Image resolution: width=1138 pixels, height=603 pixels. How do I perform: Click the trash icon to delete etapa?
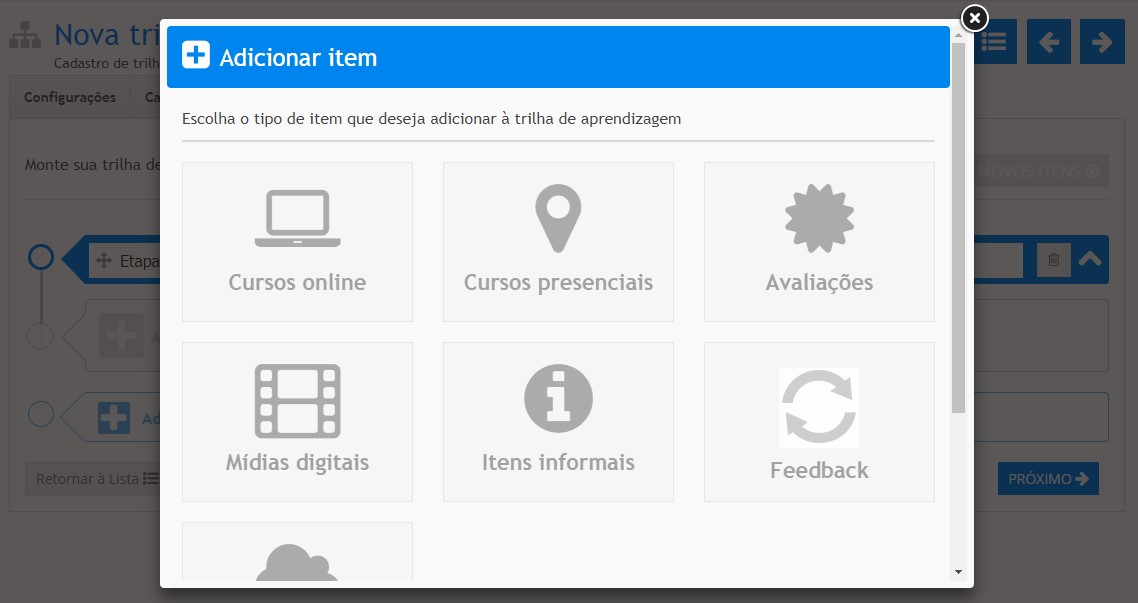1053,260
